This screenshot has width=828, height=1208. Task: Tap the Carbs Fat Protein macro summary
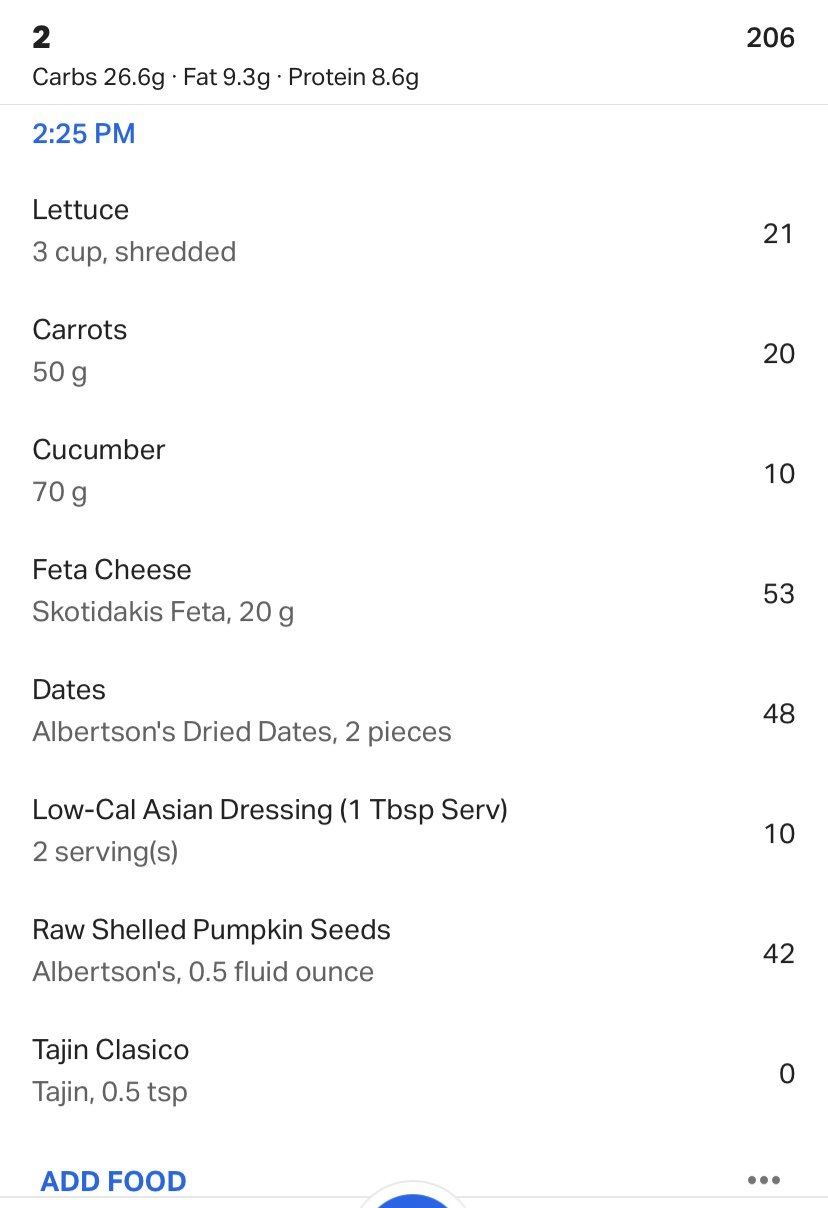click(225, 77)
